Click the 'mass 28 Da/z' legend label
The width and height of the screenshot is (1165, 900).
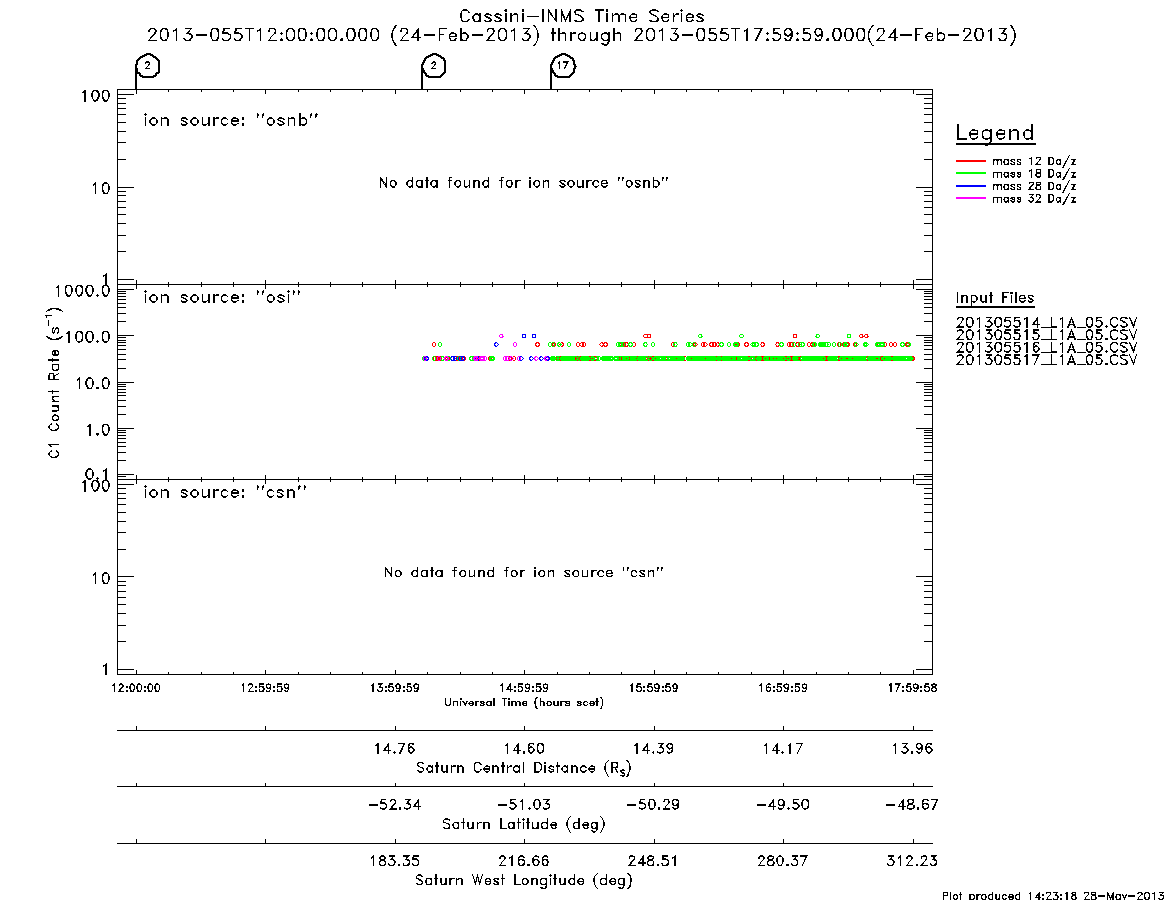(x=1034, y=187)
